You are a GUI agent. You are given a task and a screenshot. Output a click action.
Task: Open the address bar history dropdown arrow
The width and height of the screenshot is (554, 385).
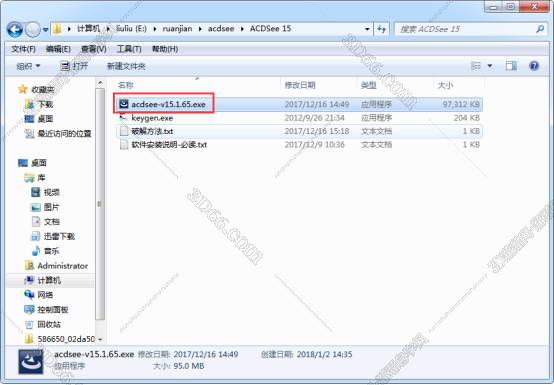click(367, 29)
